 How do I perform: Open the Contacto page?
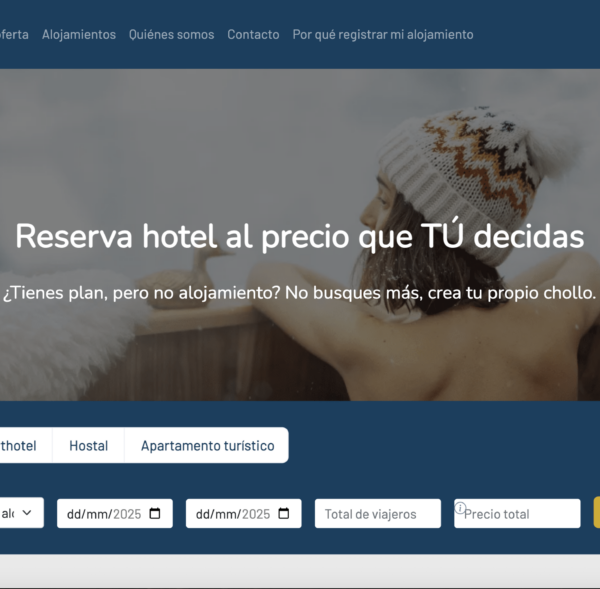[x=253, y=34]
